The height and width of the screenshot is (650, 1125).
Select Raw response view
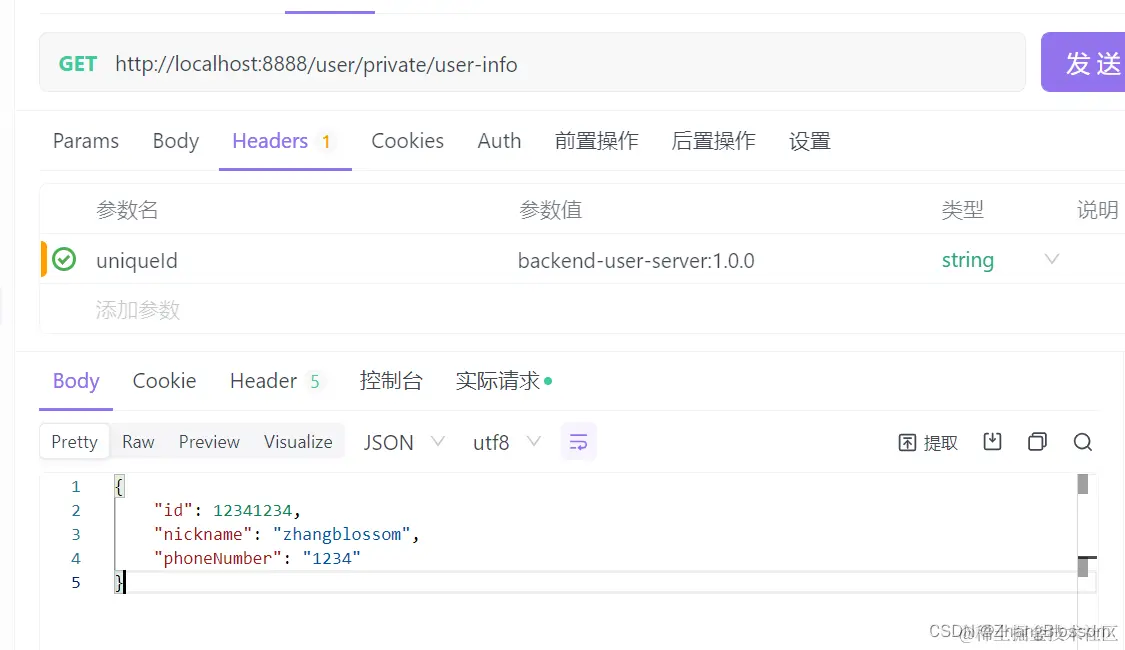138,441
